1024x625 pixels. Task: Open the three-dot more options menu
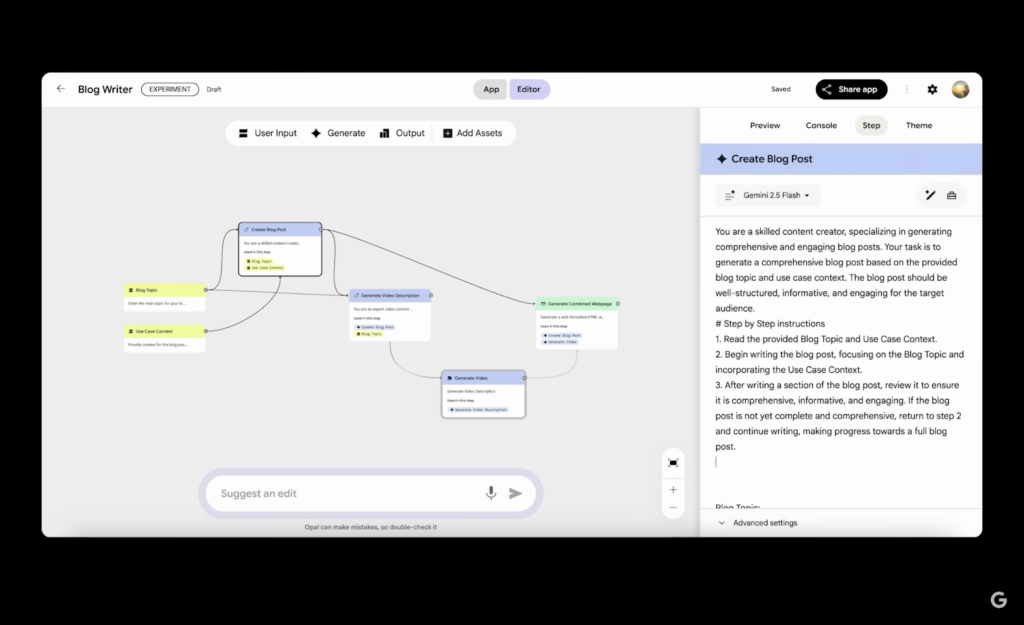(906, 89)
